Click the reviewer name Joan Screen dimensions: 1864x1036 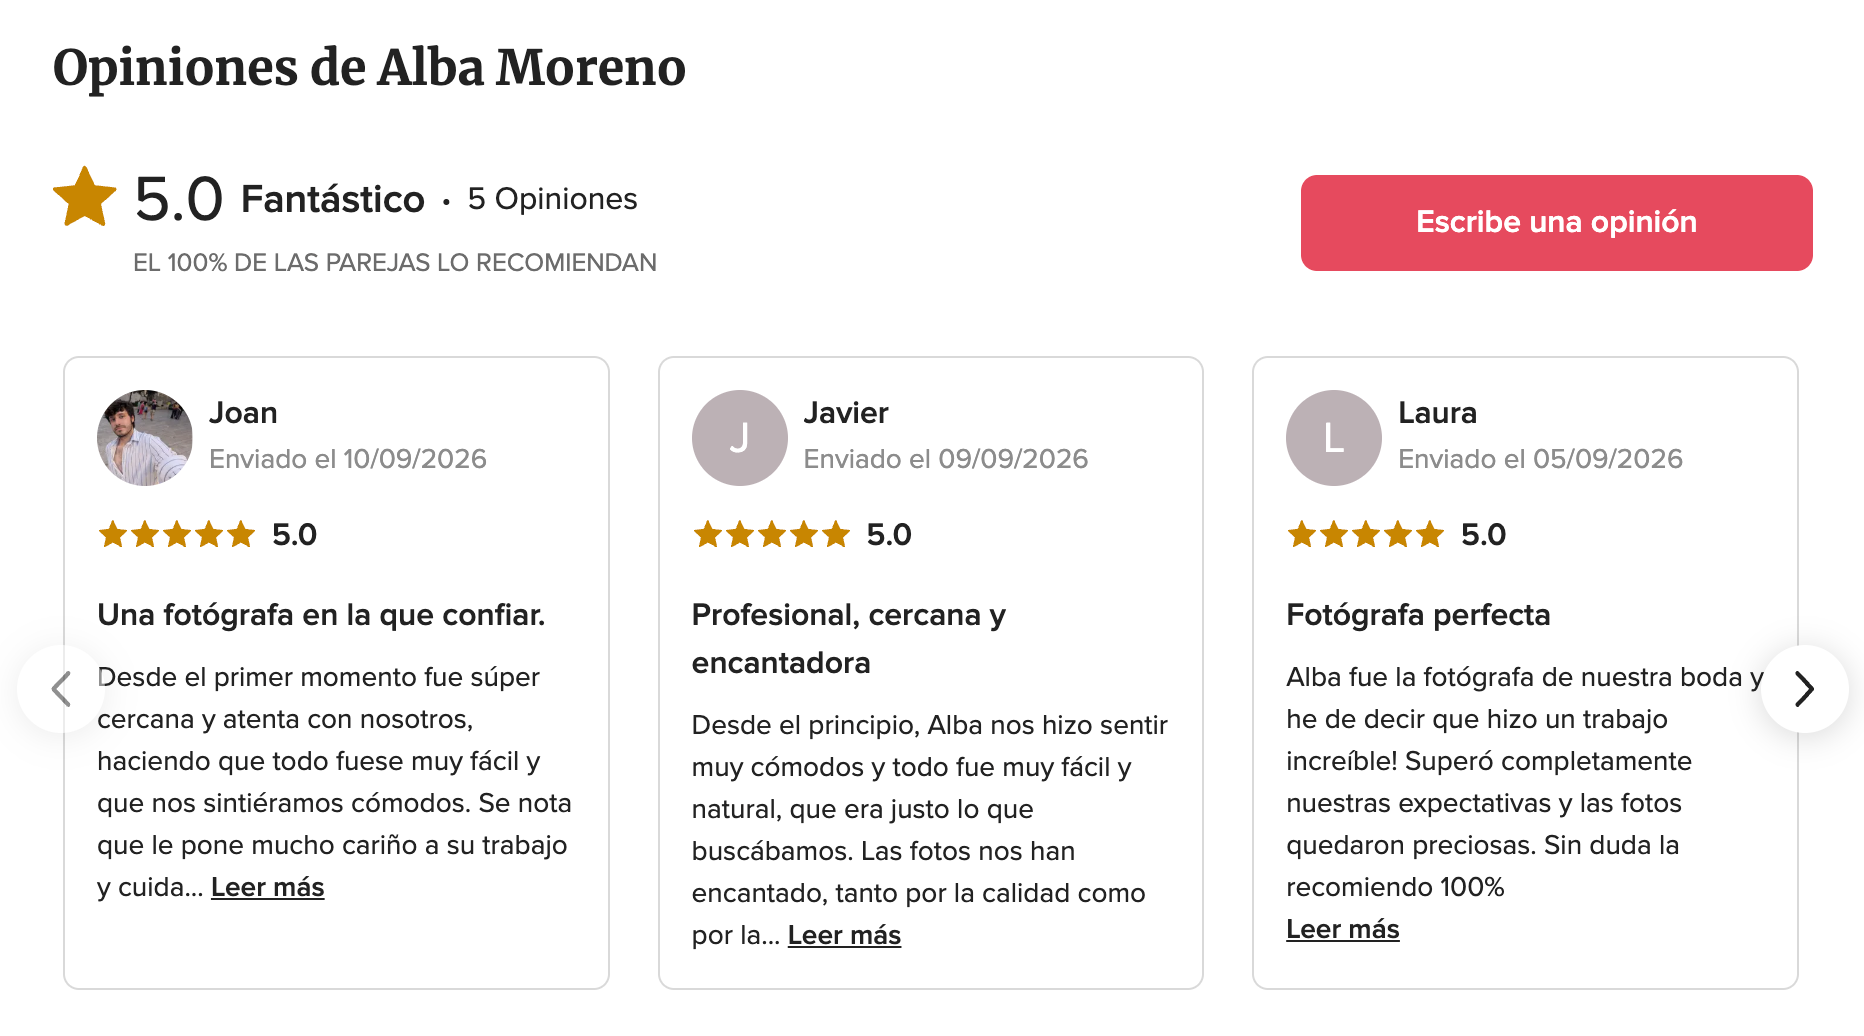pyautogui.click(x=243, y=412)
